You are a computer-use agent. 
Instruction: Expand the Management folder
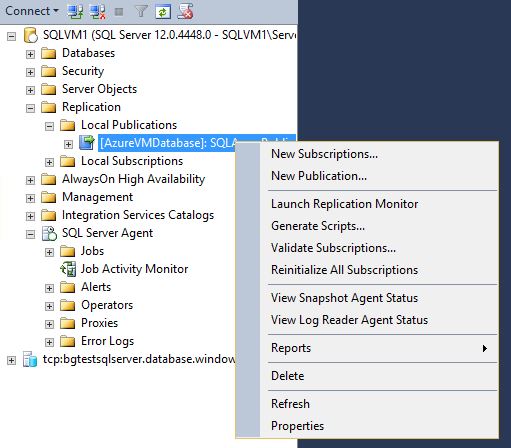(30, 198)
